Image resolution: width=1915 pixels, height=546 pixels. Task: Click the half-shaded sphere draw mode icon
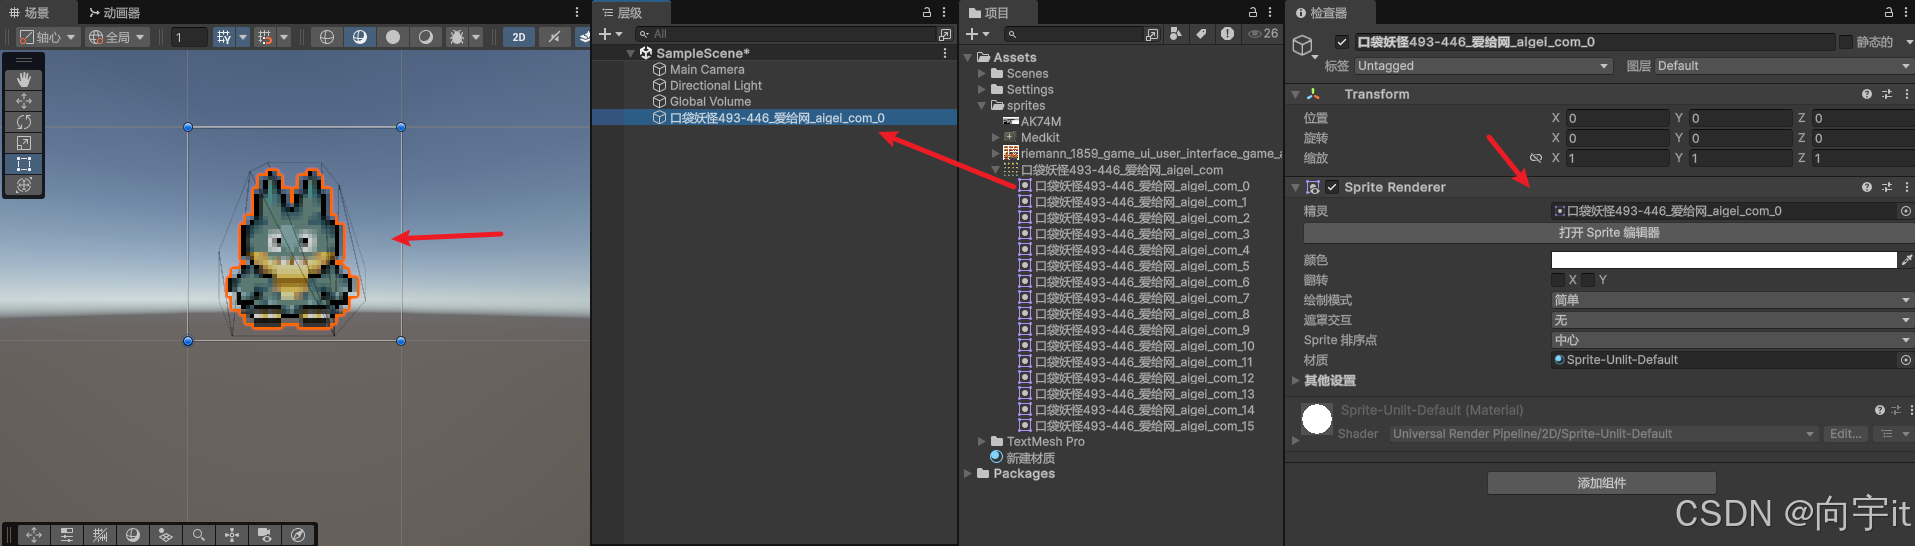click(426, 37)
